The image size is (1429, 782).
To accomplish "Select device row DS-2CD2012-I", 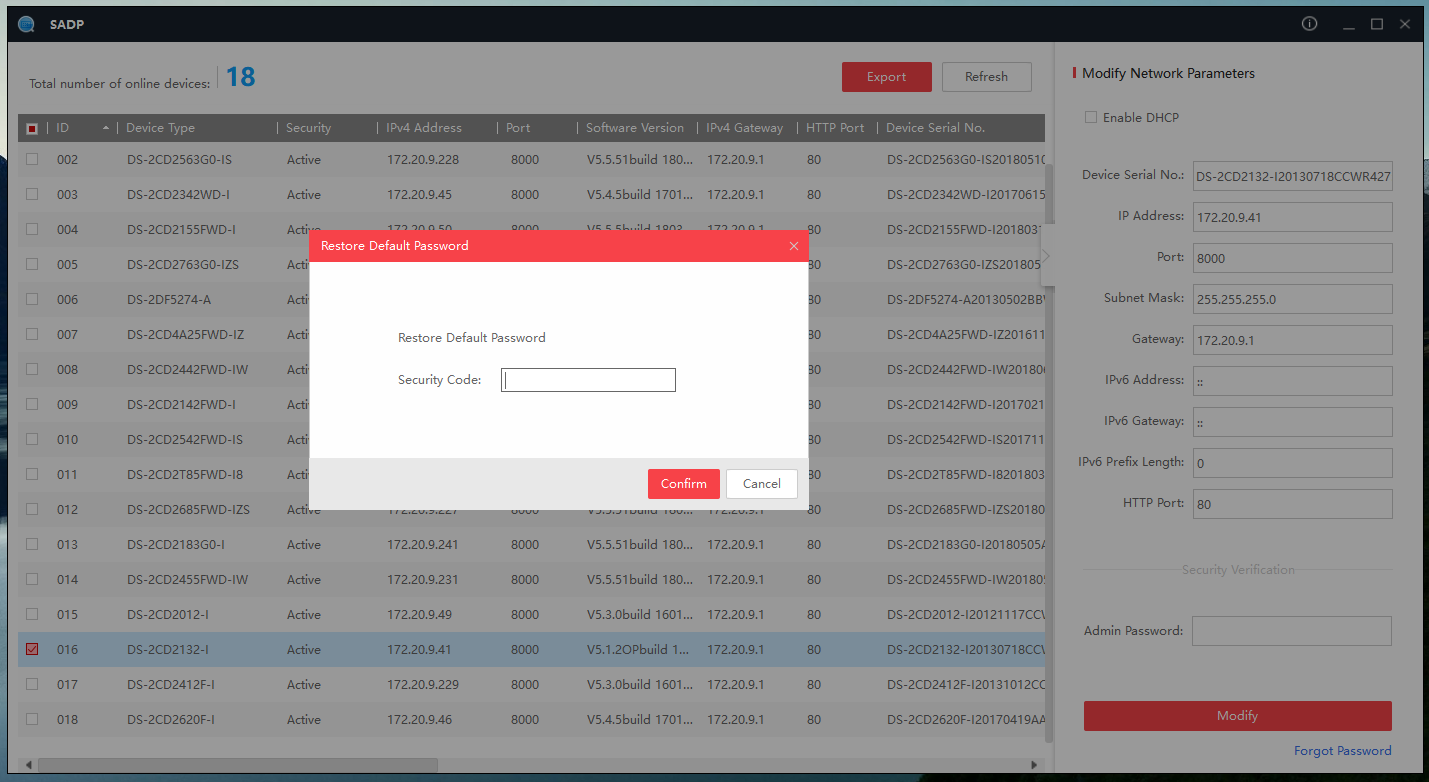I will pos(531,614).
